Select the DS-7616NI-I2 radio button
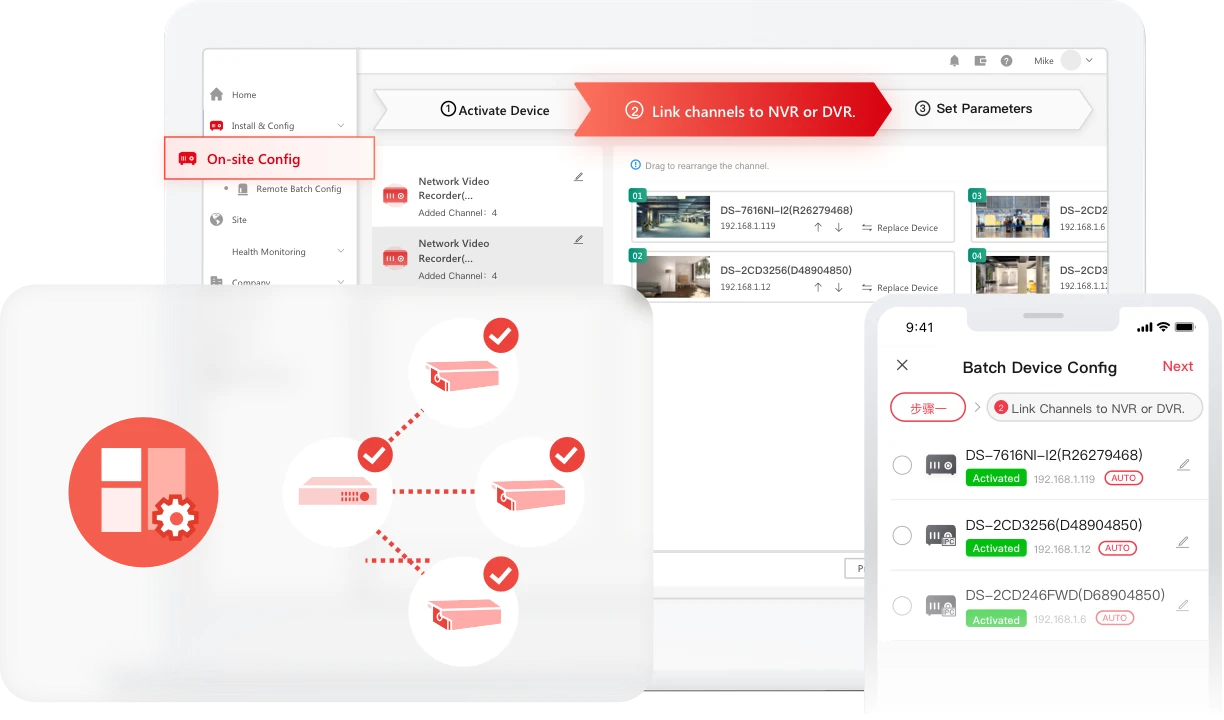The width and height of the screenshot is (1224, 720). (x=902, y=465)
